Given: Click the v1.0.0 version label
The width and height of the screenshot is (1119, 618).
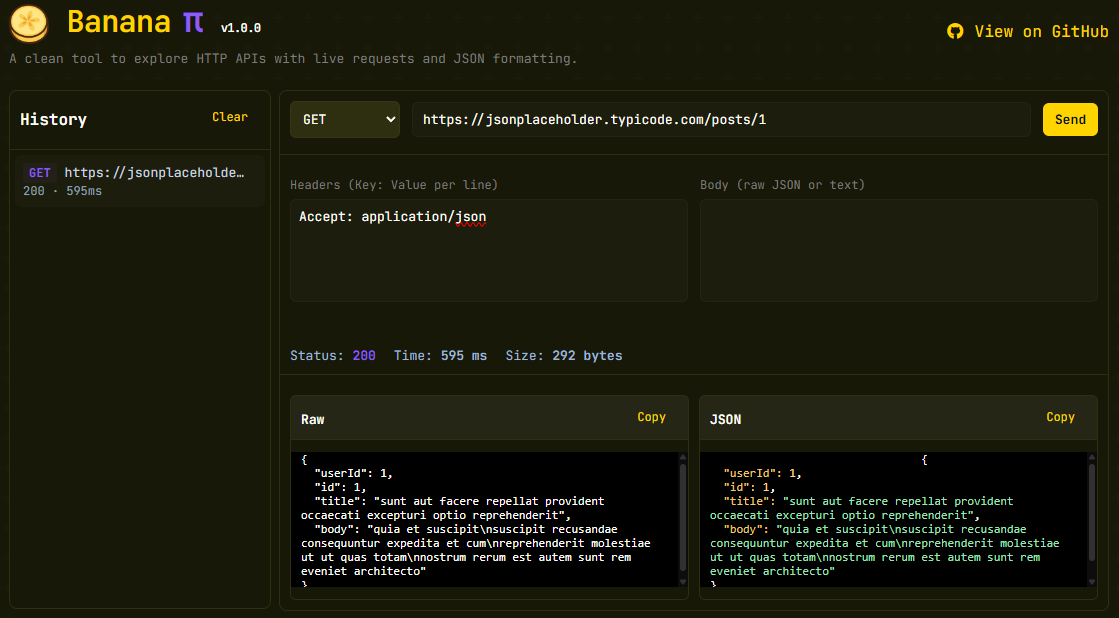Looking at the screenshot, I should pyautogui.click(x=240, y=28).
